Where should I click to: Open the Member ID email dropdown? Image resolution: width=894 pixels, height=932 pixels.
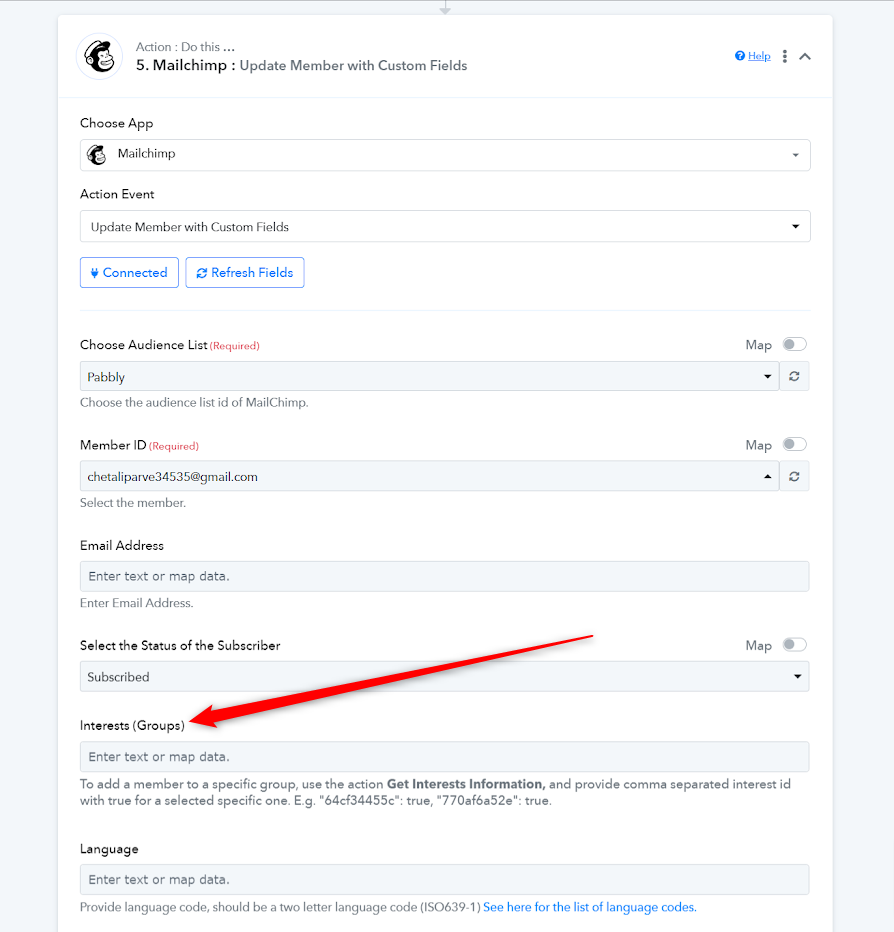click(429, 476)
